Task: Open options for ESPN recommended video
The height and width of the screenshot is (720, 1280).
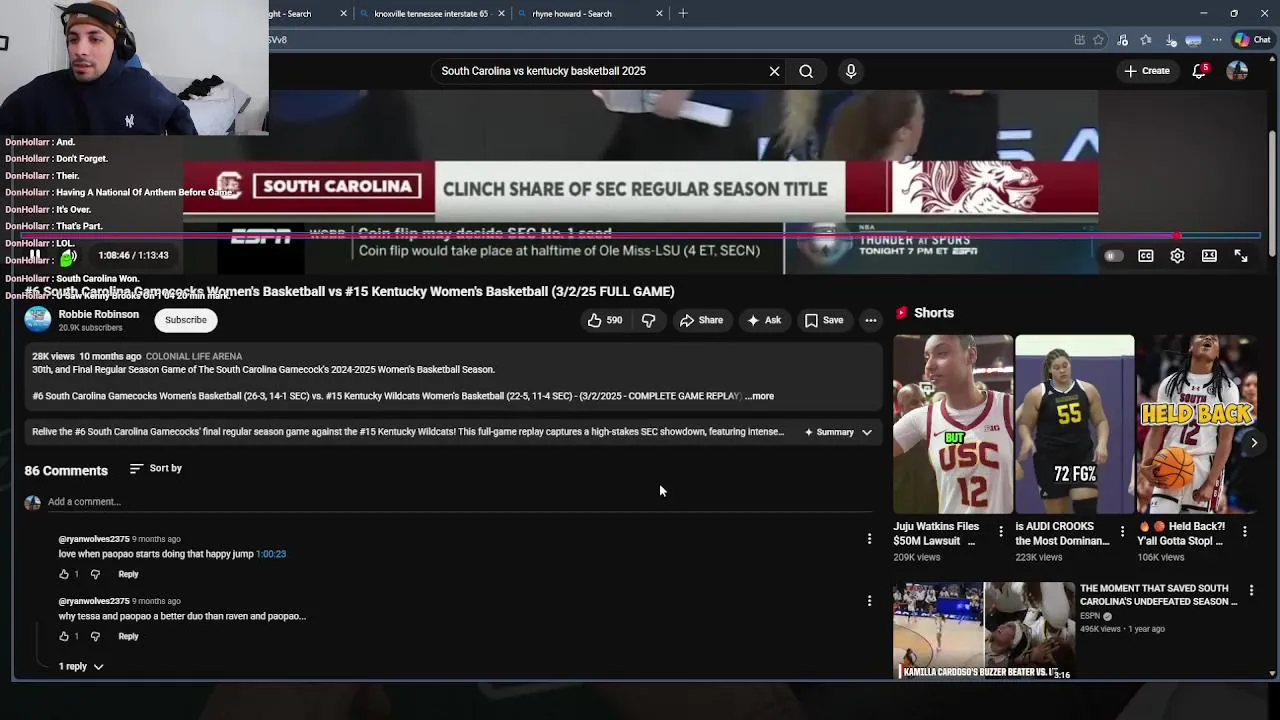Action: point(1251,590)
